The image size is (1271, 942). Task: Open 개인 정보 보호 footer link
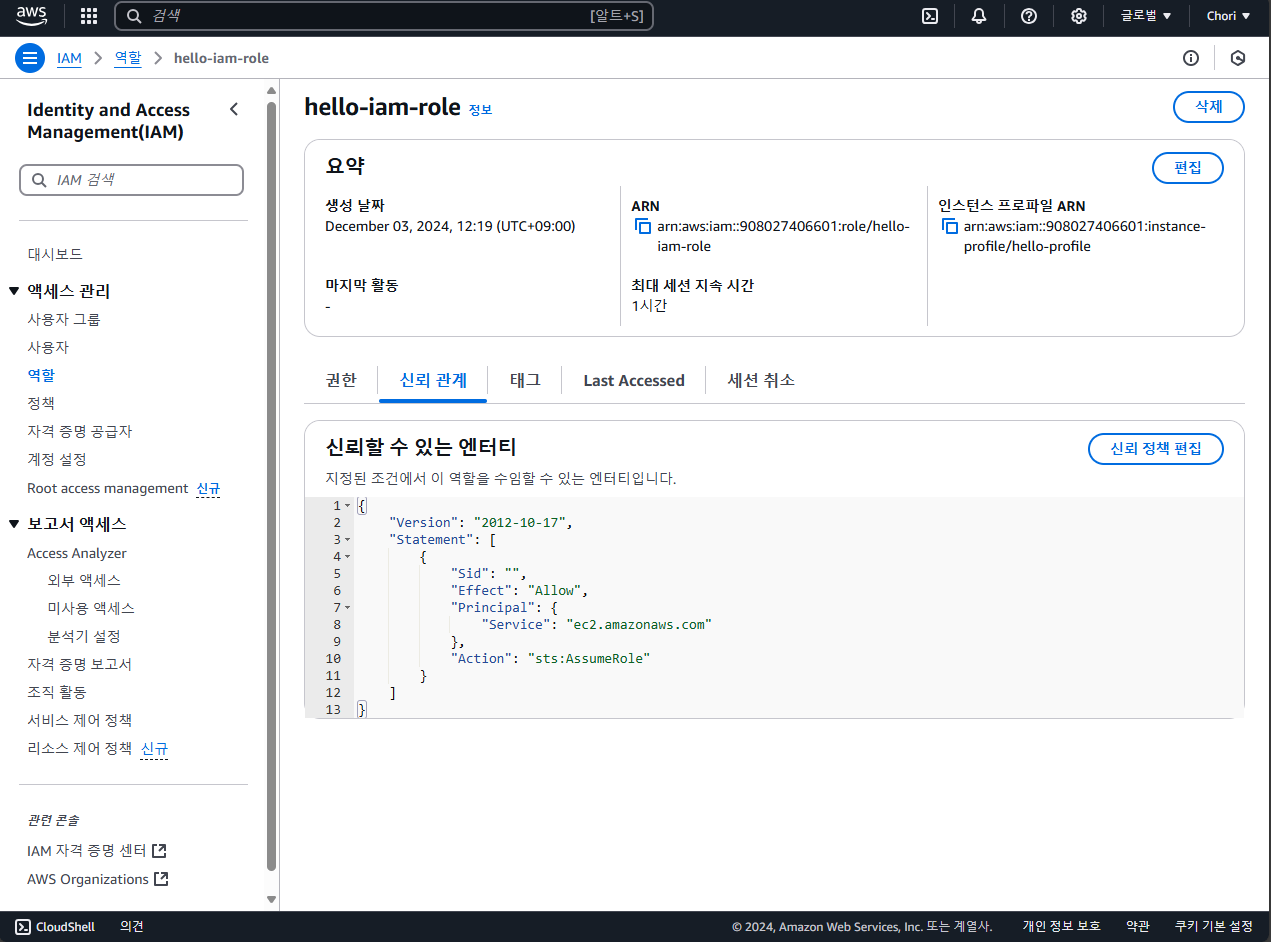click(1061, 927)
